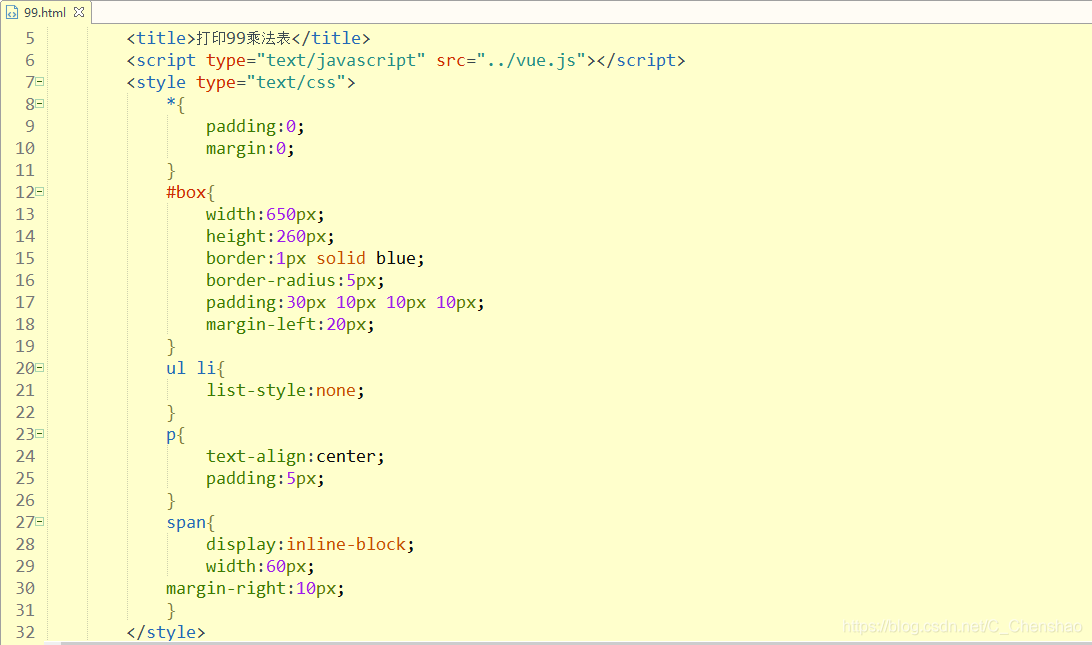
Task: Click the #box selector
Action: tap(186, 192)
